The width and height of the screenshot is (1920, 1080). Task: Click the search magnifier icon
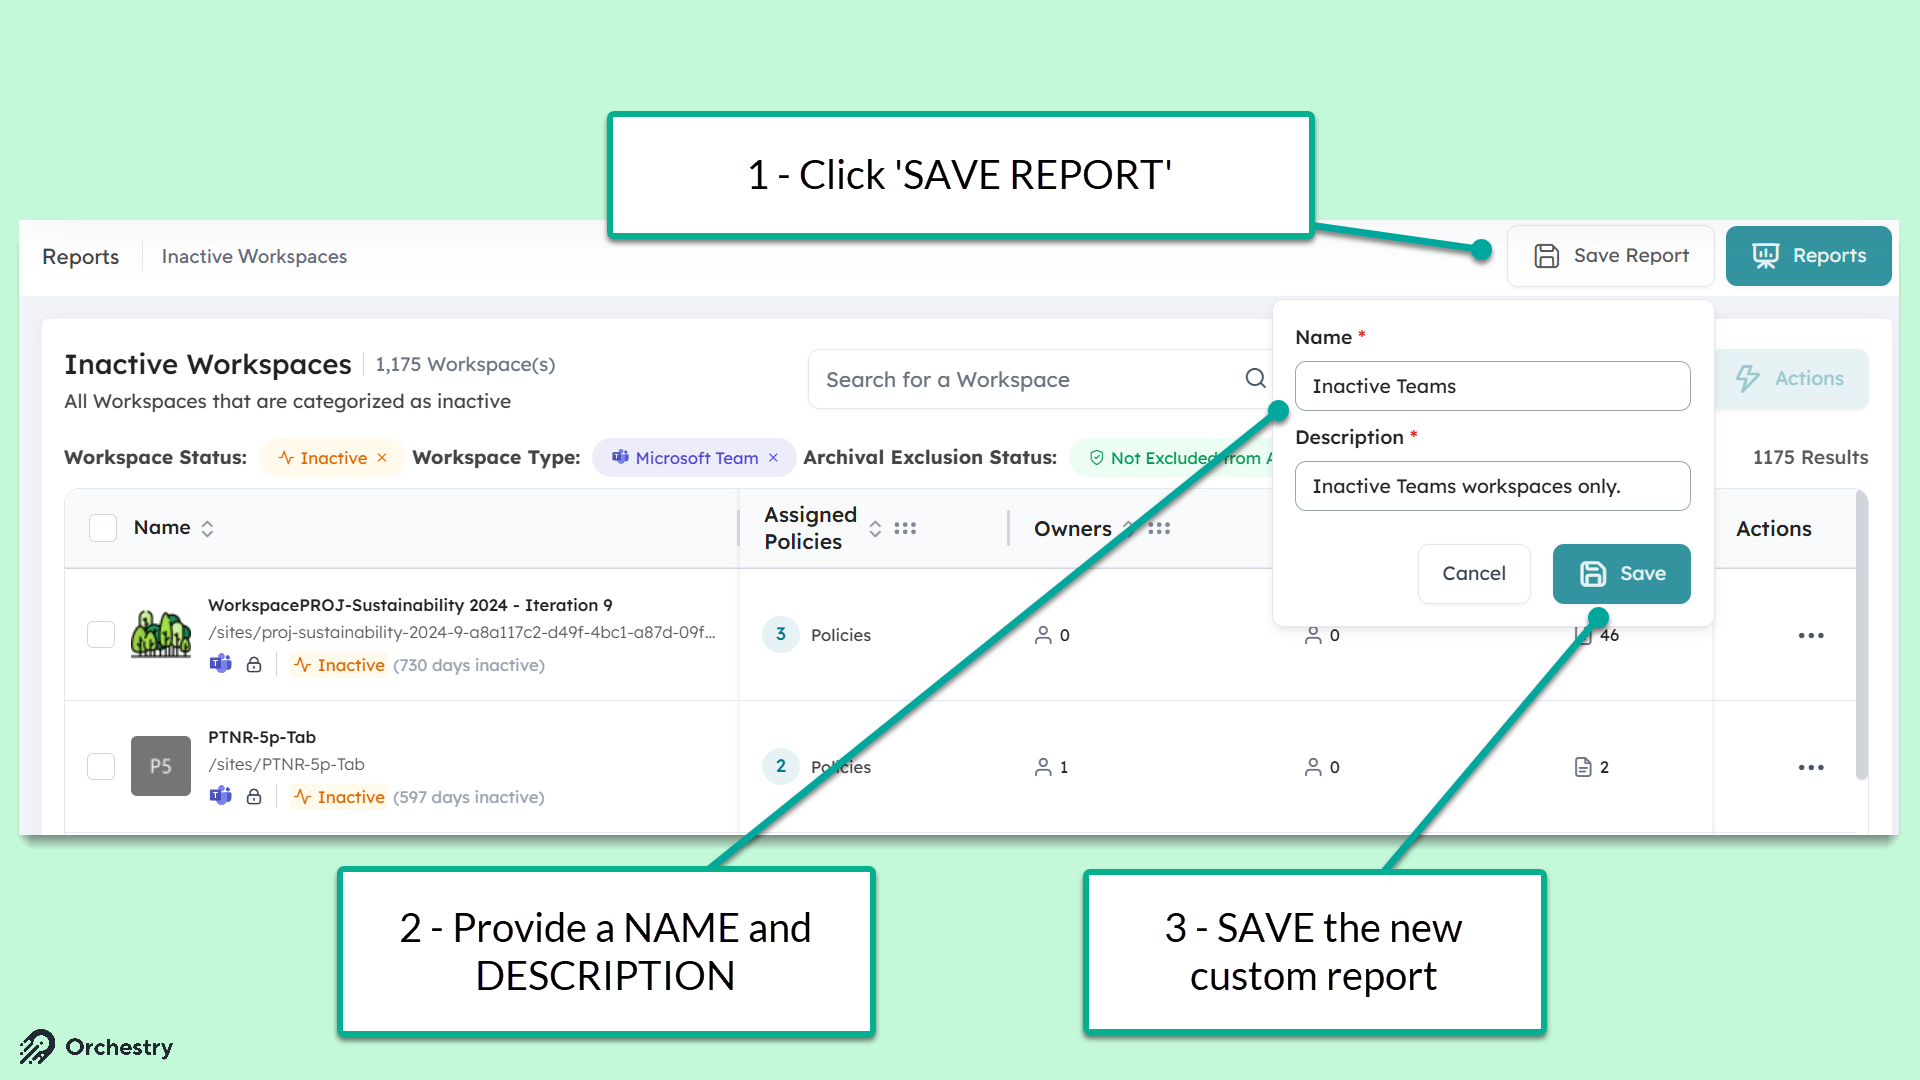pyautogui.click(x=1255, y=378)
